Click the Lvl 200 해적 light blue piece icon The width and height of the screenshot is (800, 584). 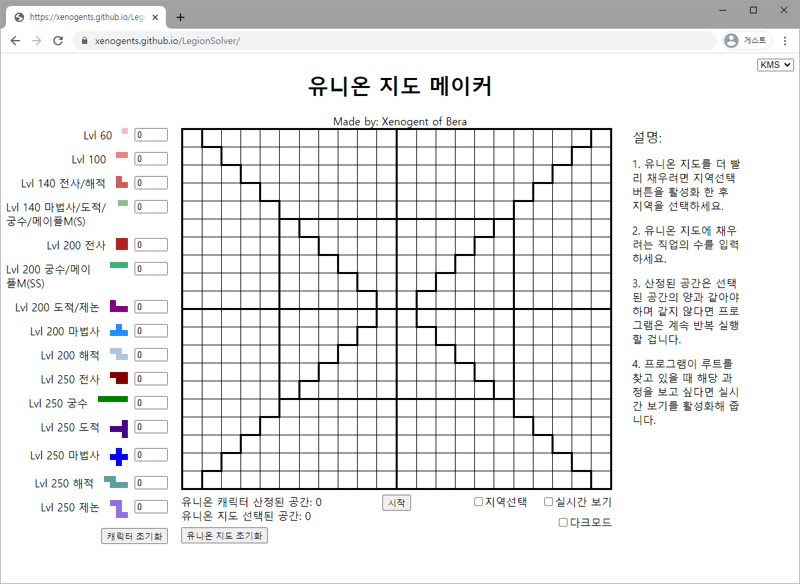pyautogui.click(x=119, y=354)
